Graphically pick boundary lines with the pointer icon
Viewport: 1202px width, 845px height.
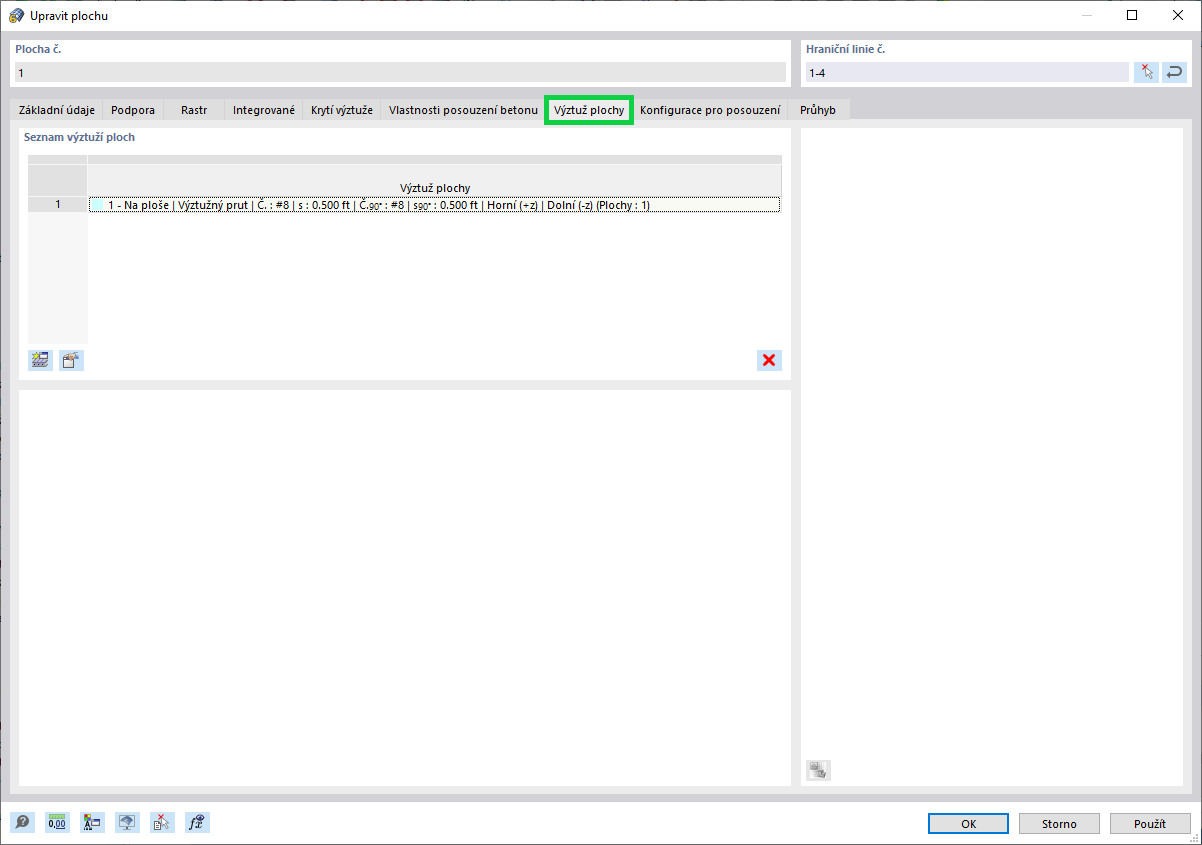tap(1146, 71)
